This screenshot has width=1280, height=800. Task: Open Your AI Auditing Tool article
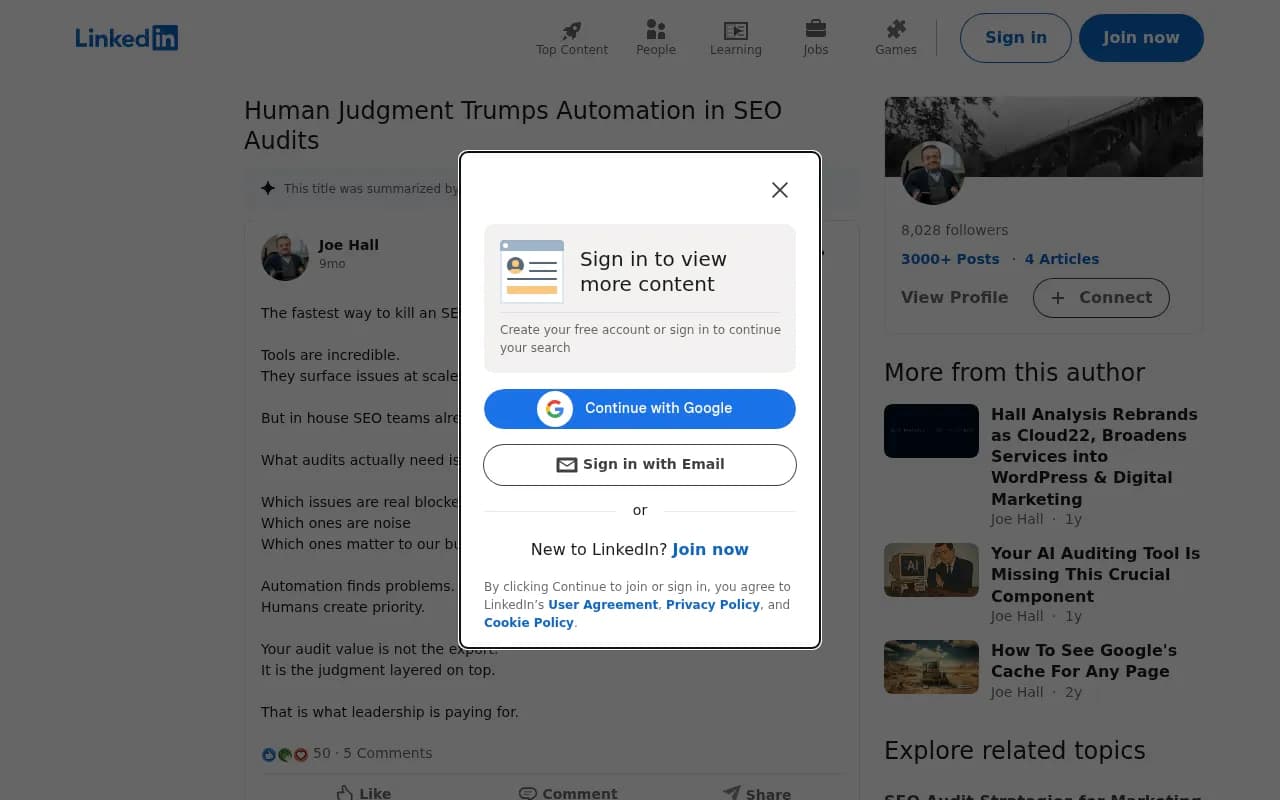(x=1095, y=574)
